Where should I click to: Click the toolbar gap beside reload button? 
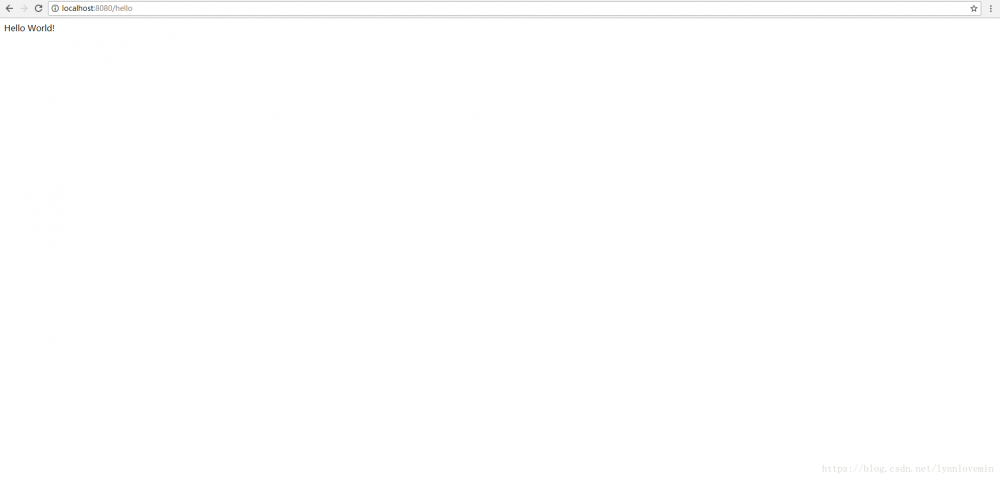pyautogui.click(x=46, y=8)
